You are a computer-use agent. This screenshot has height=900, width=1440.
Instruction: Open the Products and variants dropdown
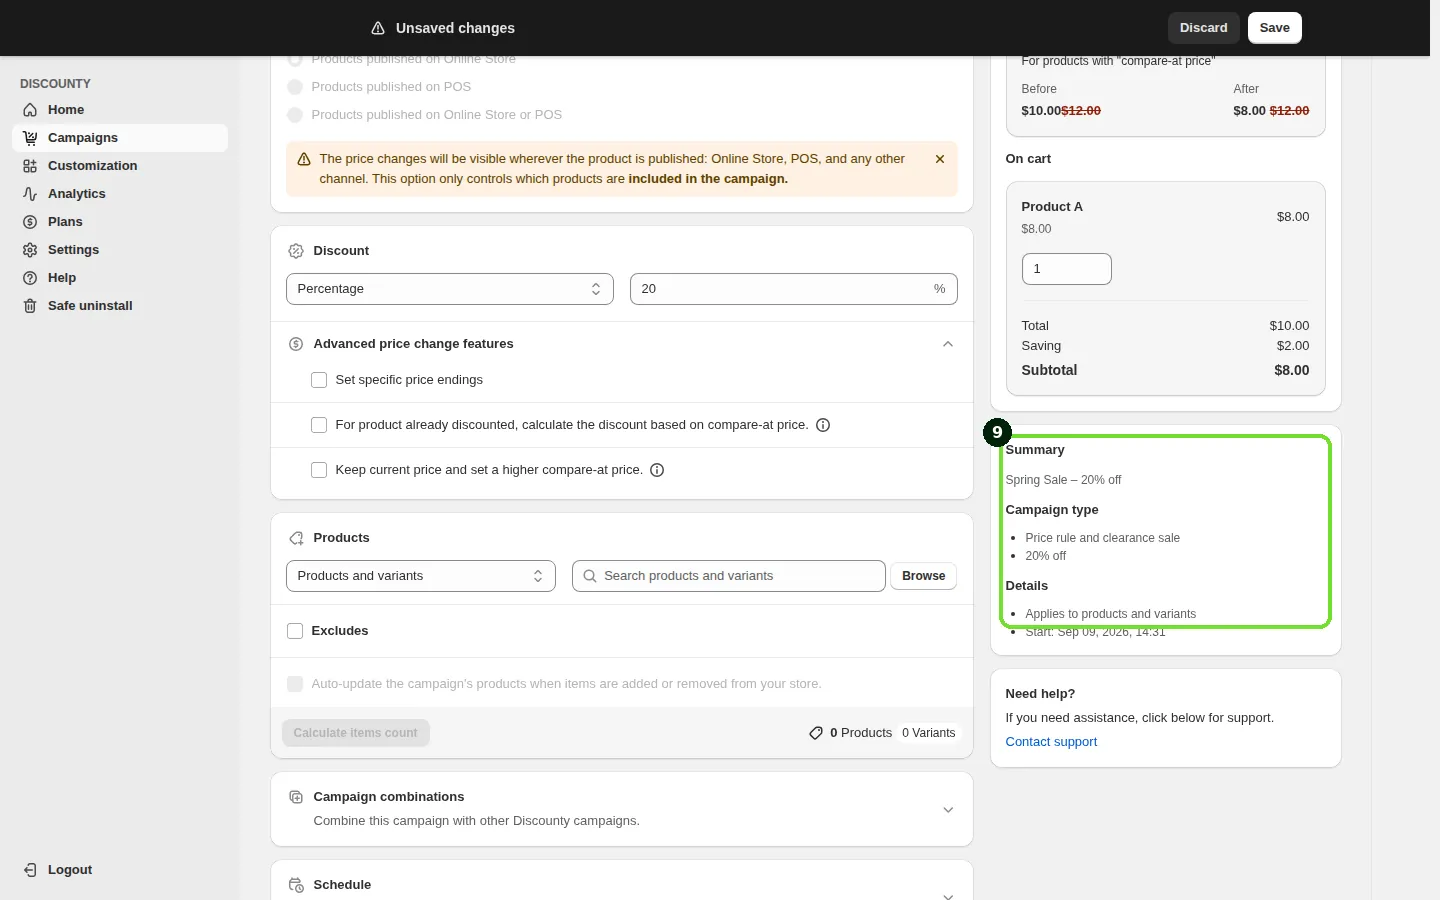[x=421, y=576]
